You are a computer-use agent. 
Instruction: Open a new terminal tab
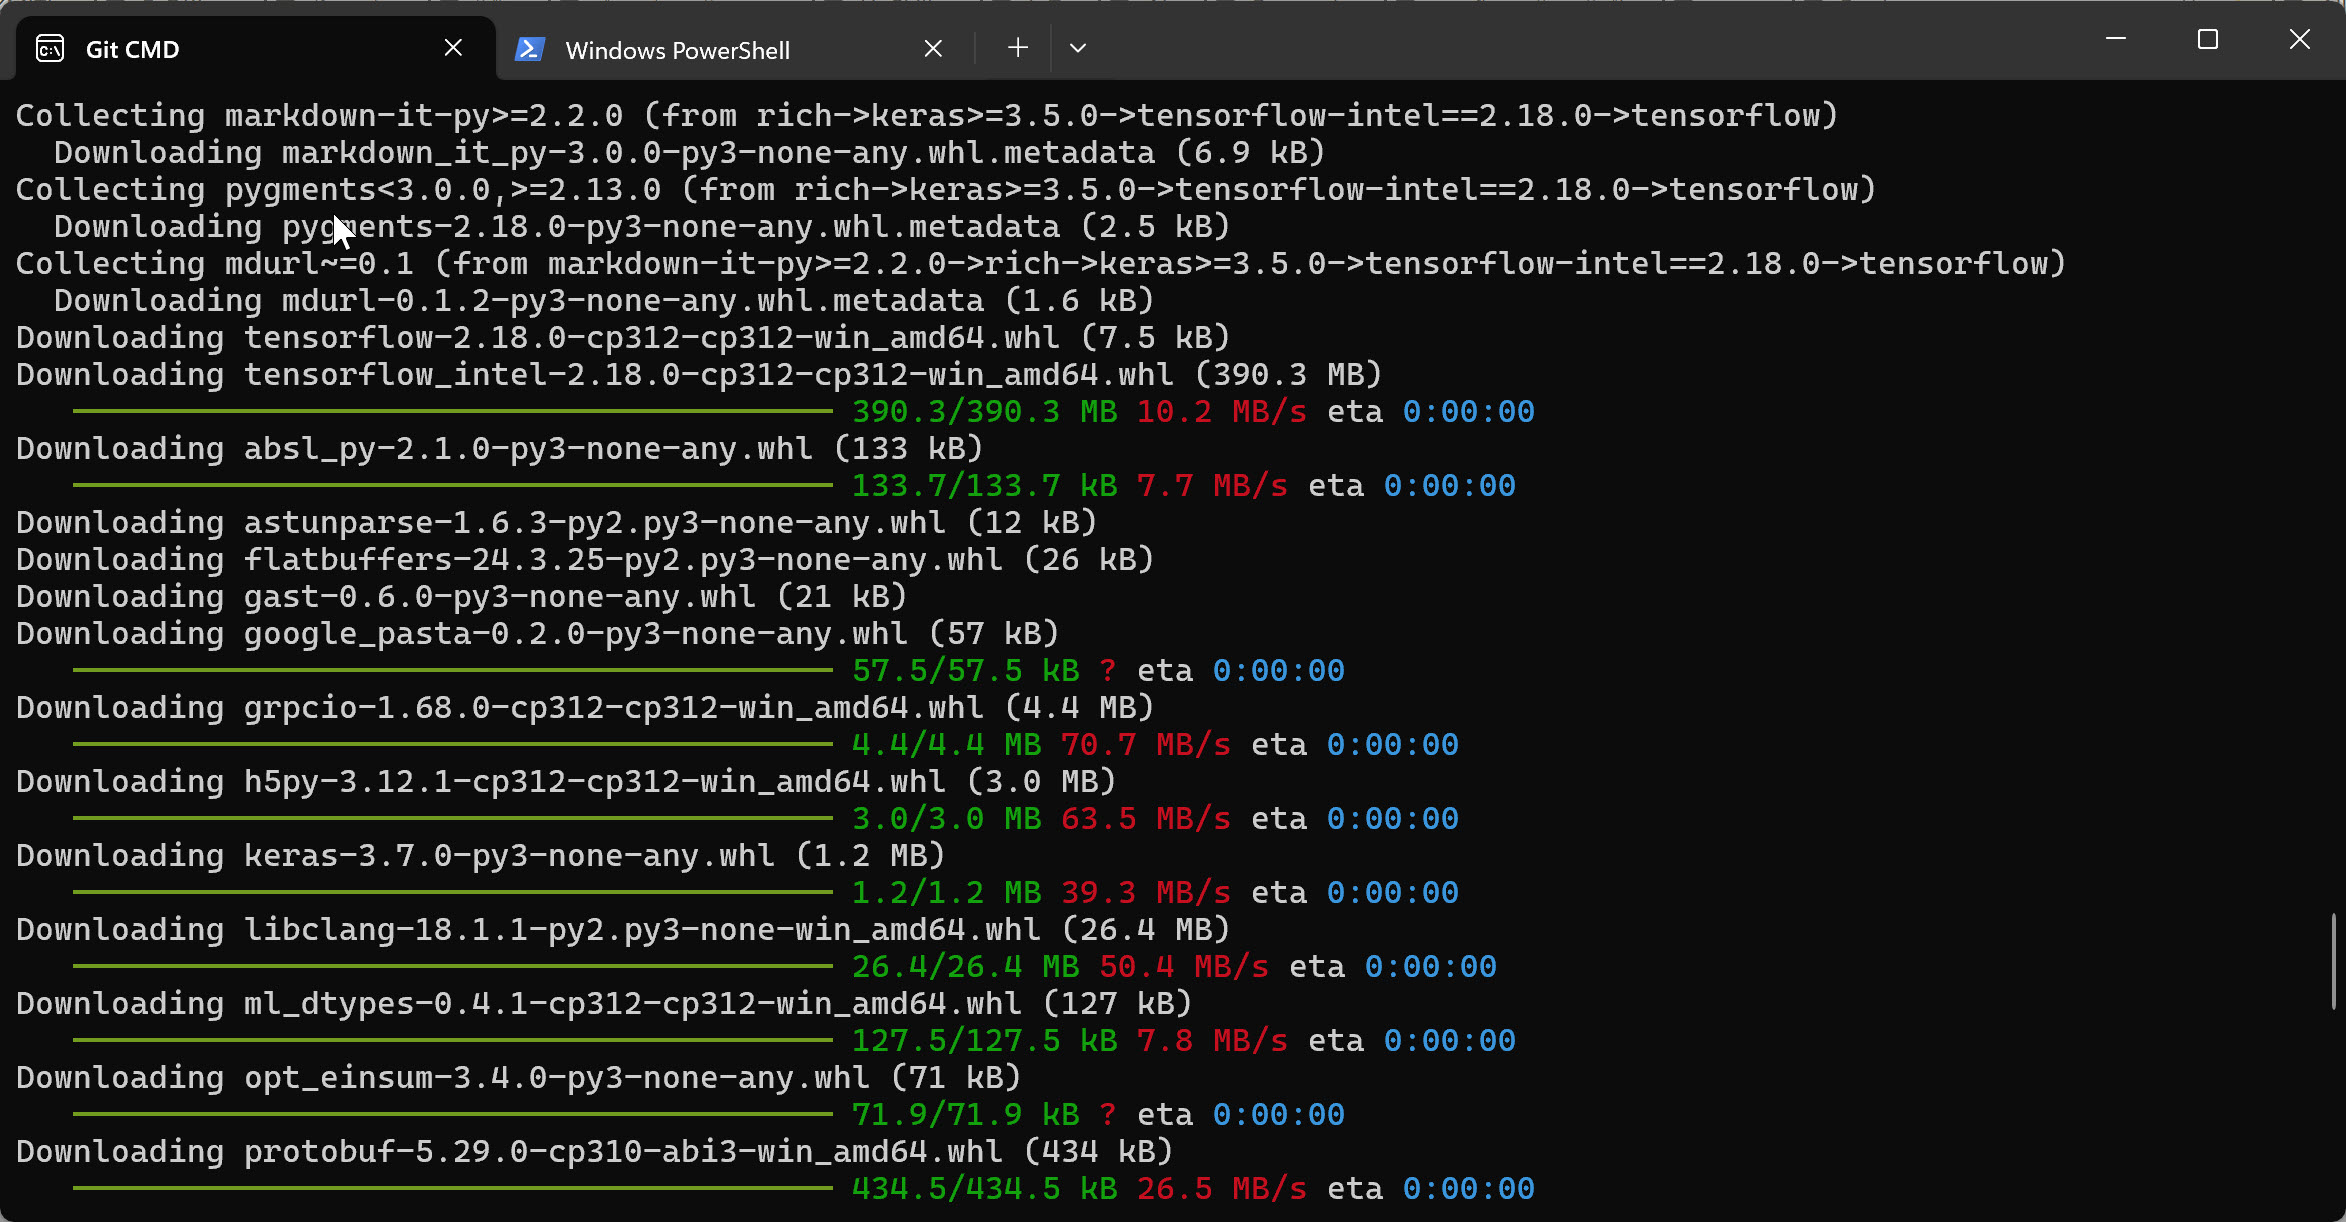click(x=1018, y=48)
